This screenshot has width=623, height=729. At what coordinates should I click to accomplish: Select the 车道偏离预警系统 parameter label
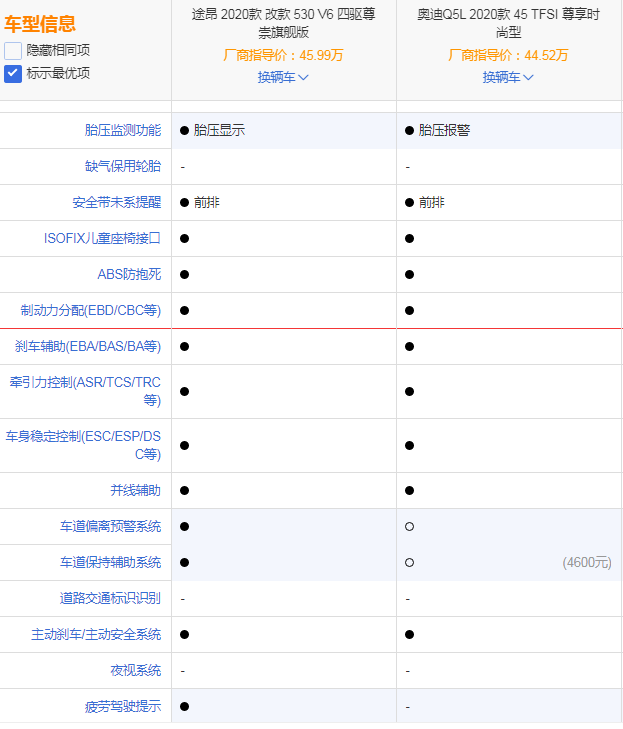coord(109,526)
